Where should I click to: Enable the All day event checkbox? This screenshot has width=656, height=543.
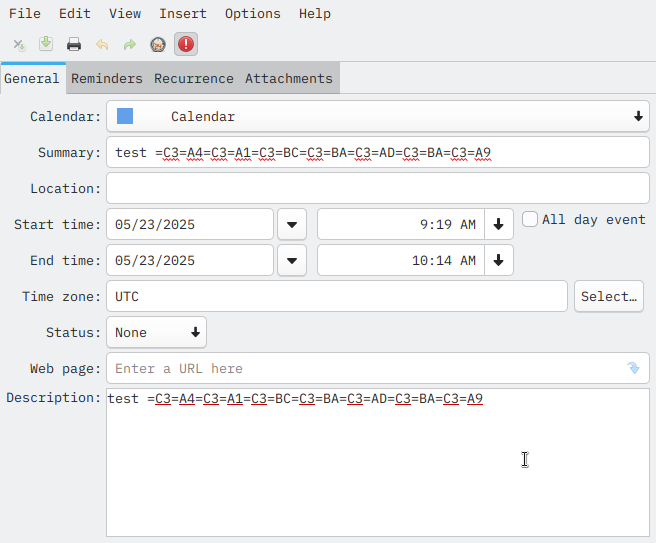[530, 219]
